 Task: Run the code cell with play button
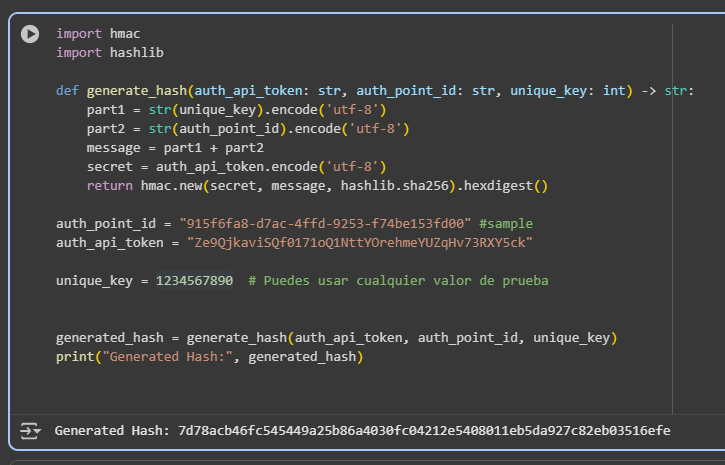[x=30, y=34]
